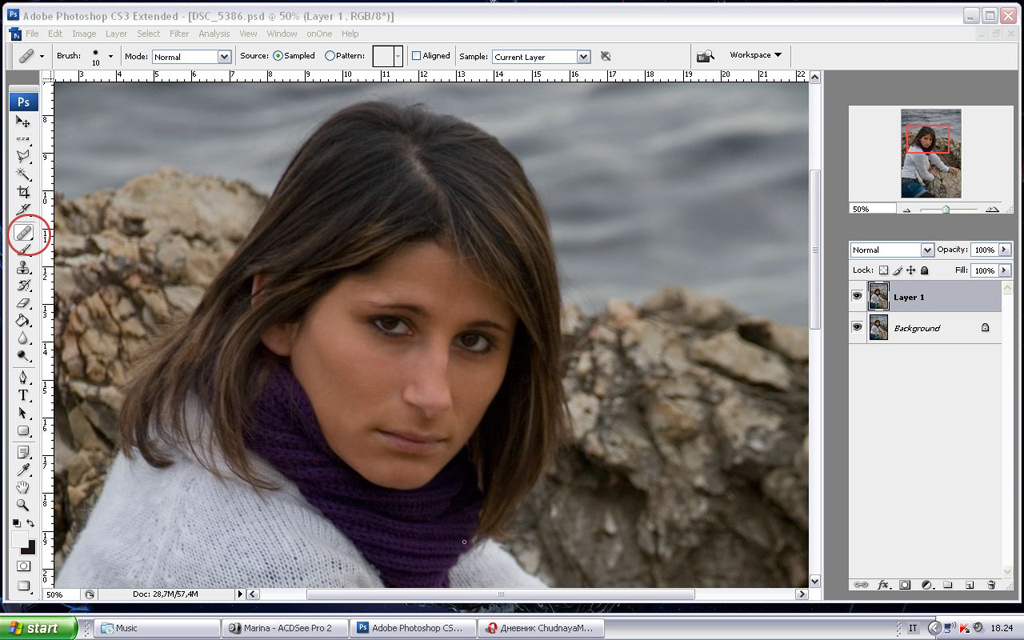Image resolution: width=1024 pixels, height=640 pixels.
Task: Select the Horizontal Type tool
Action: (24, 396)
